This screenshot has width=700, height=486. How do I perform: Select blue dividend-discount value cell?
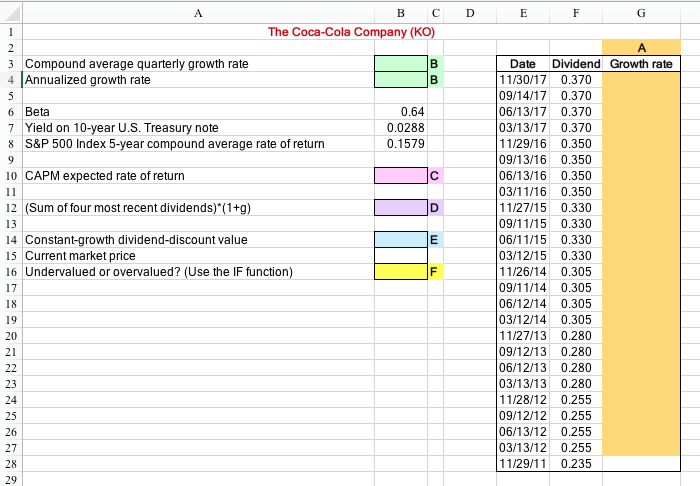click(x=401, y=240)
